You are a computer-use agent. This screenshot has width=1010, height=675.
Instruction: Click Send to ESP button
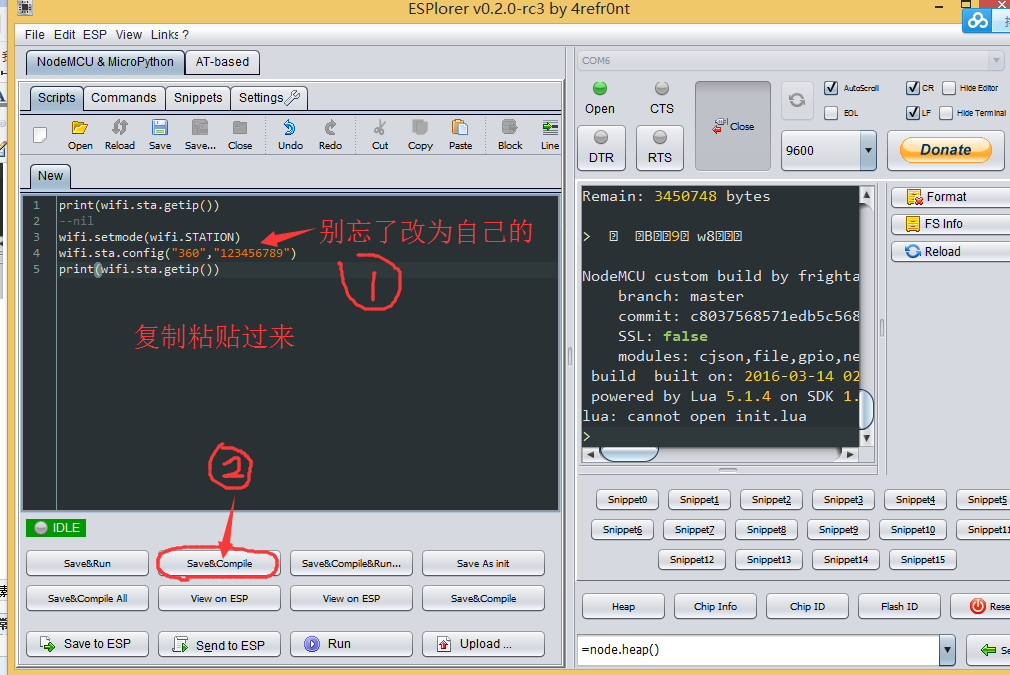[x=220, y=644]
